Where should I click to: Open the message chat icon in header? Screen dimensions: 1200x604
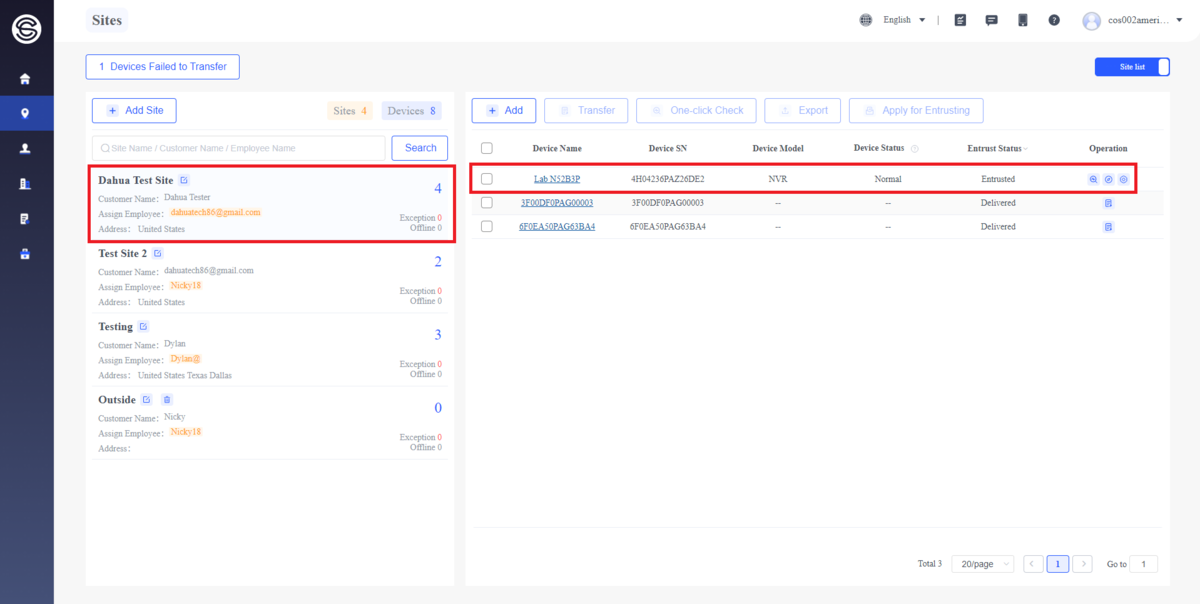point(991,20)
